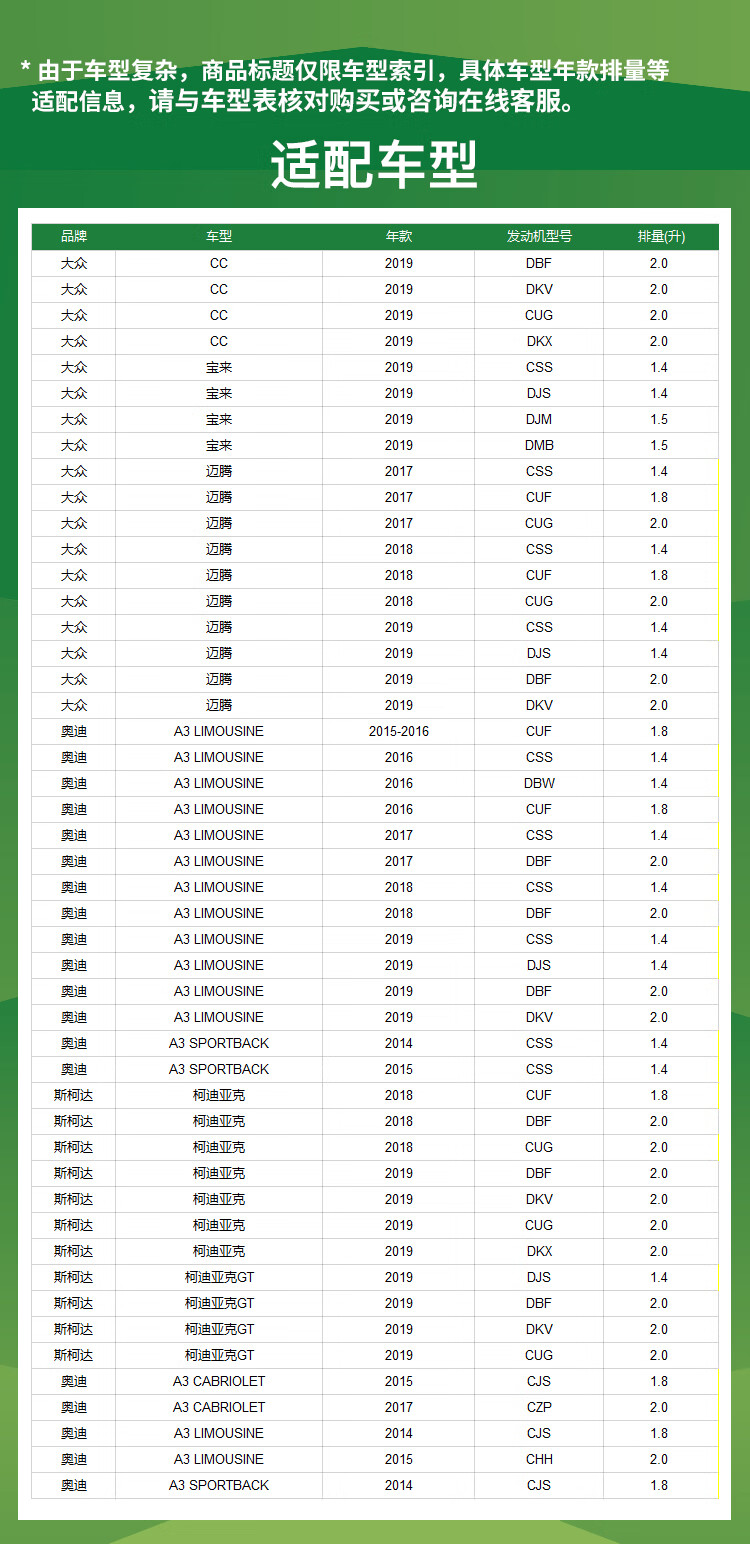The image size is (750, 1544).
Task: Click CUF engine in 柯迪亚克 2018 row
Action: tap(539, 1095)
